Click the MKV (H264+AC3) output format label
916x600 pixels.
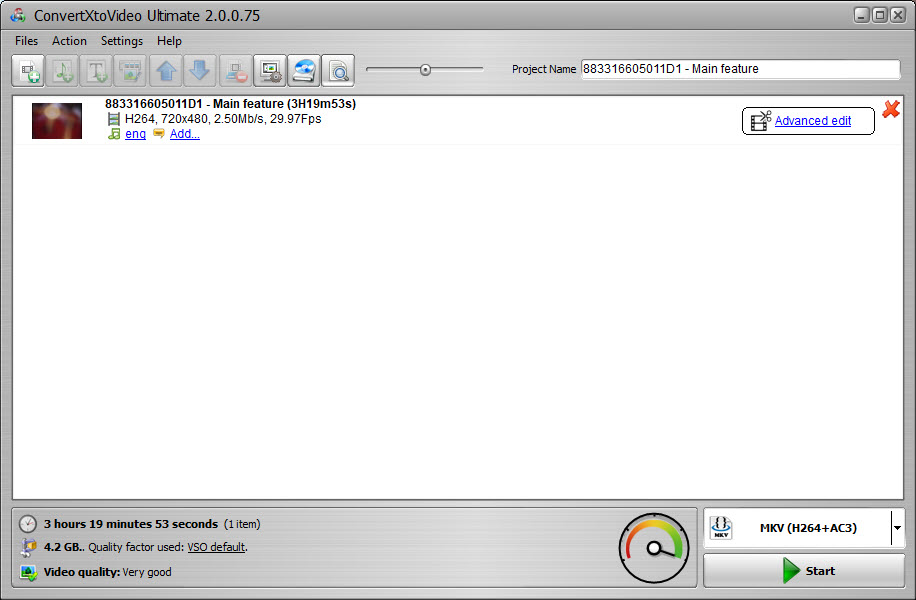tap(808, 528)
